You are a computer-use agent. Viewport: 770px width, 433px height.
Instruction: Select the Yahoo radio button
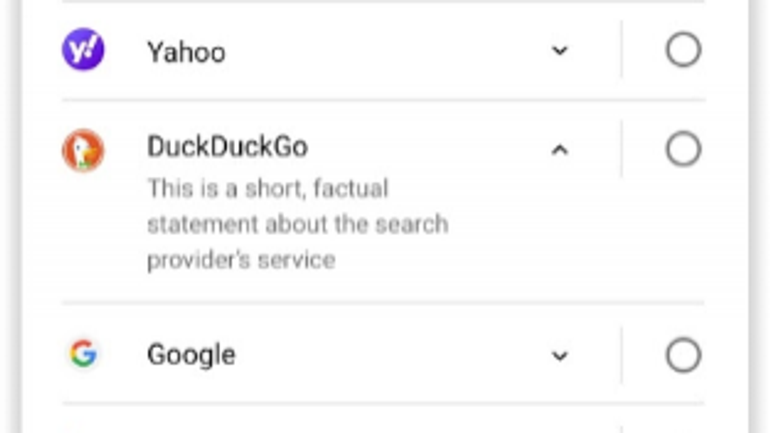click(683, 50)
